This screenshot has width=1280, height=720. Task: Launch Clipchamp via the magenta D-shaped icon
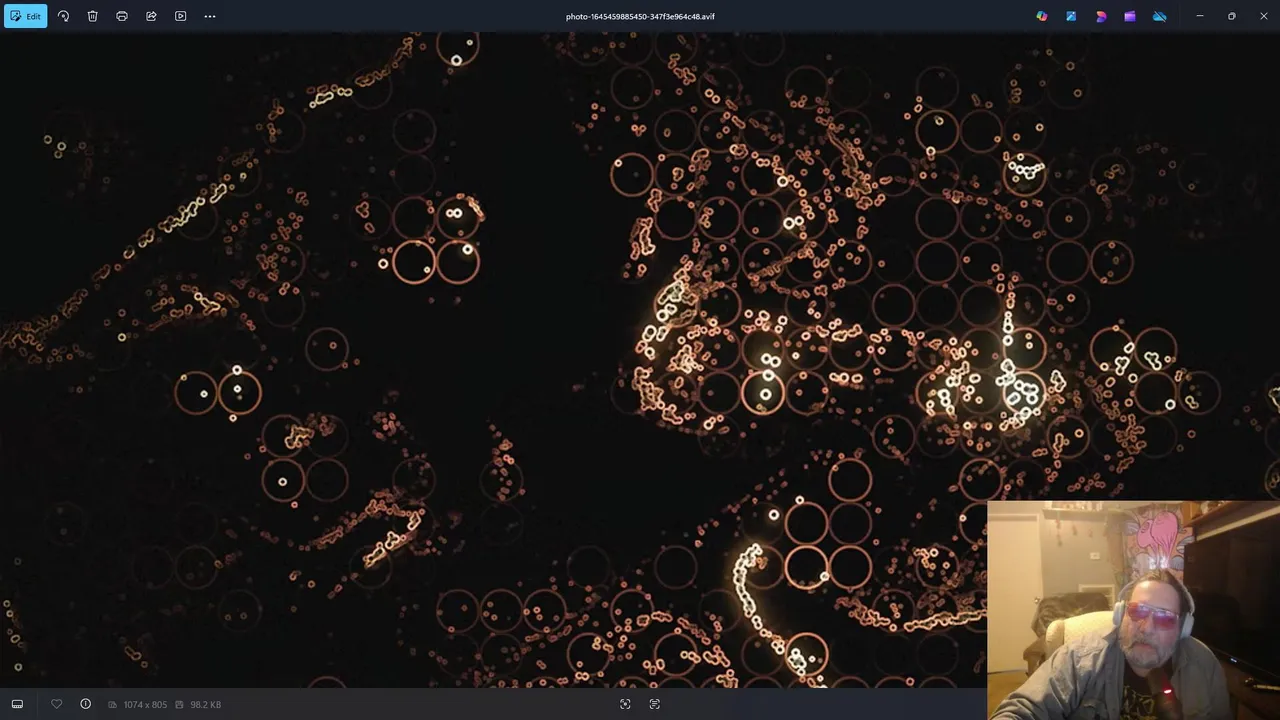click(1101, 16)
